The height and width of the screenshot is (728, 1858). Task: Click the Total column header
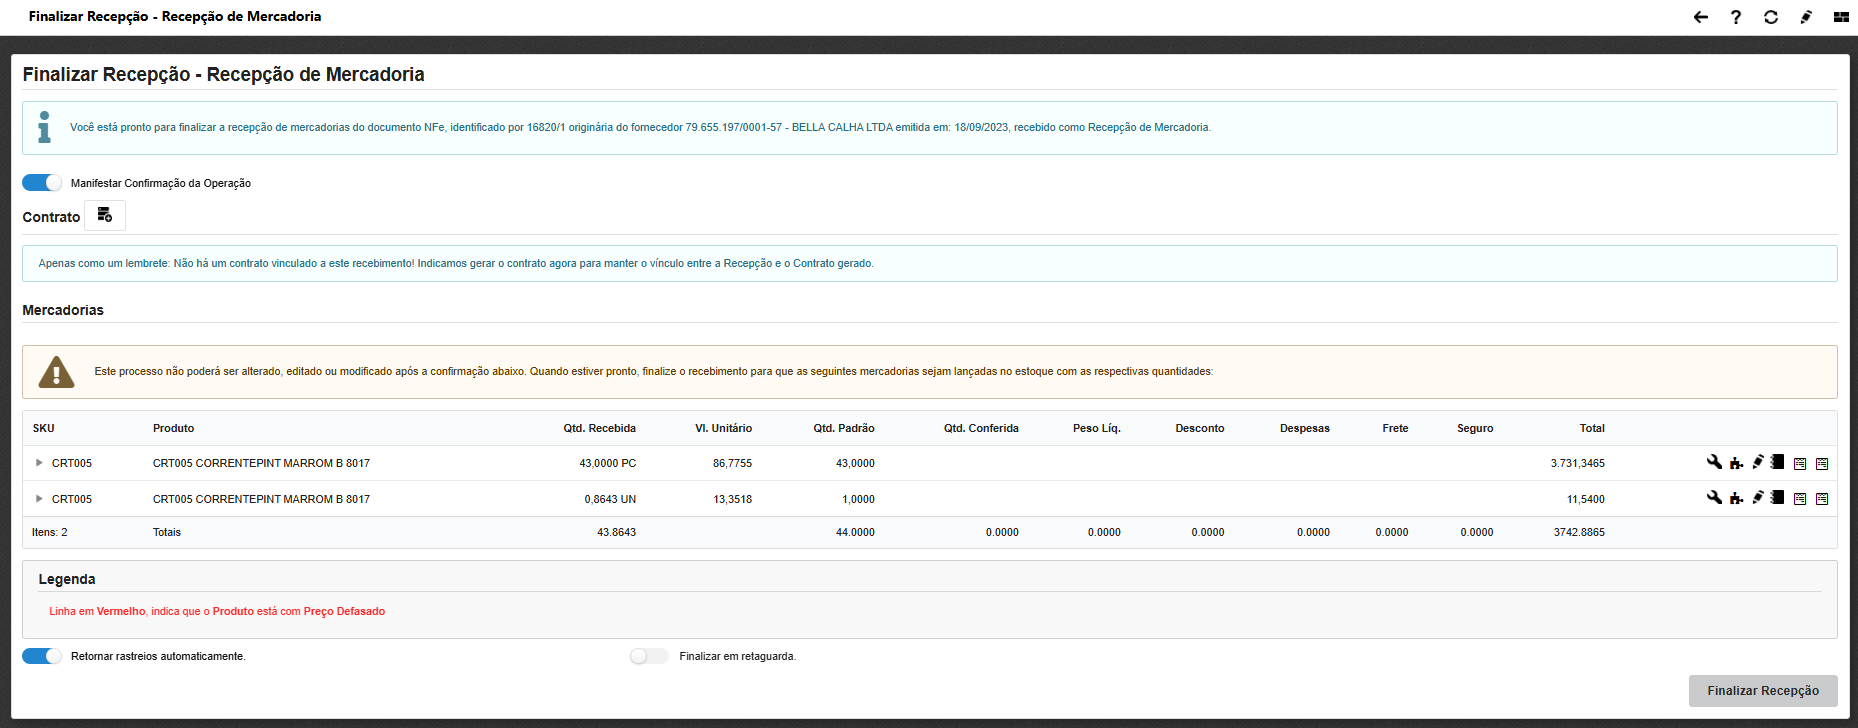click(1591, 428)
